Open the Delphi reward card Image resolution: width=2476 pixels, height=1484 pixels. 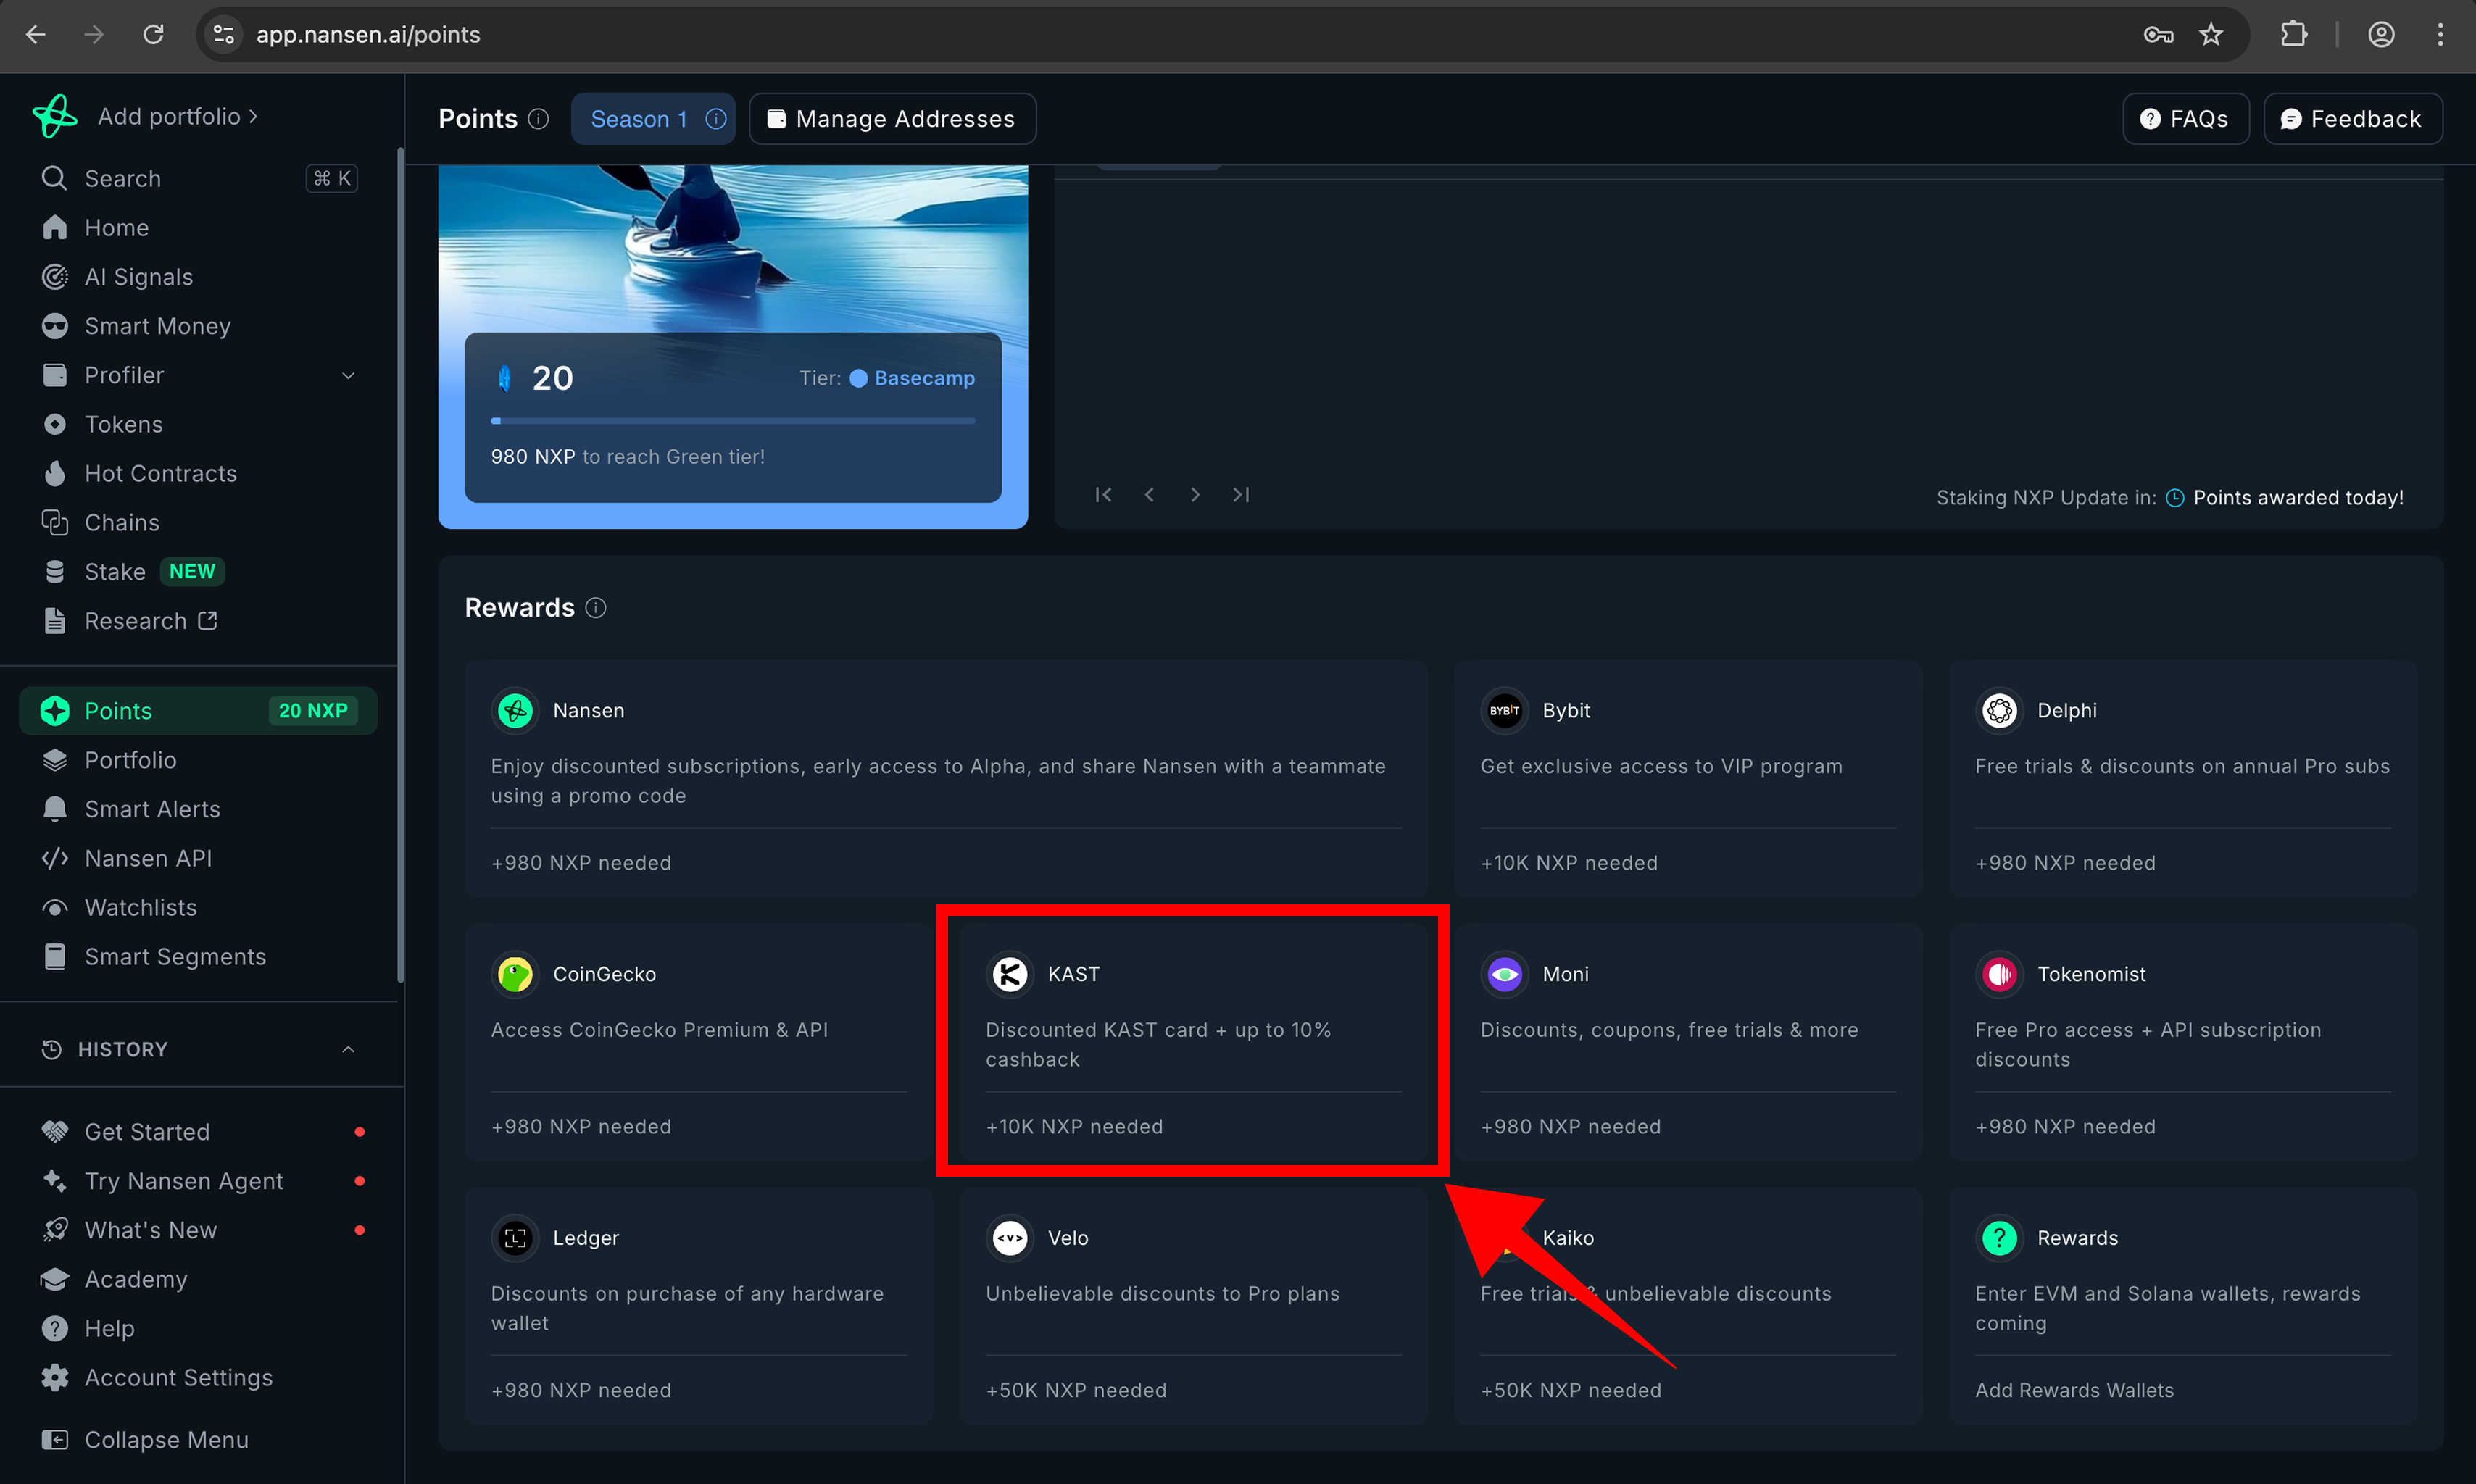pyautogui.click(x=2183, y=778)
